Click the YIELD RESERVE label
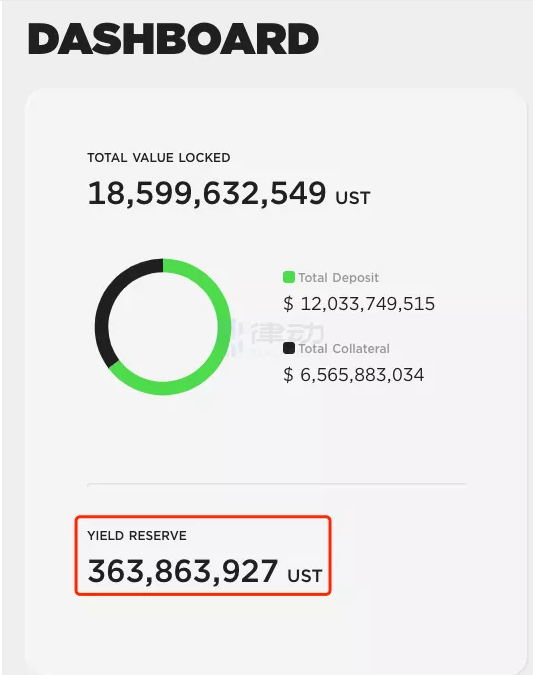Screen dimensions: 533x675 (x=137, y=536)
